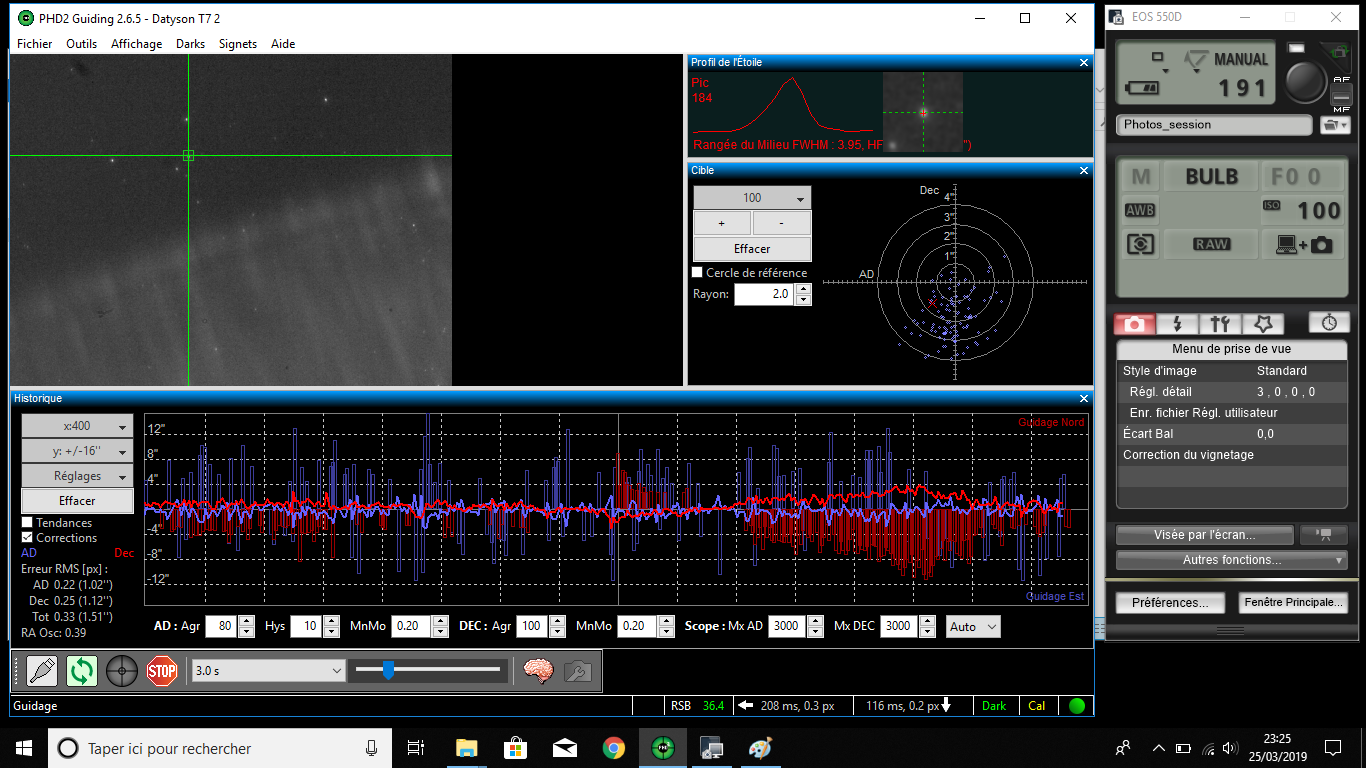Open the flash menu lightning tab
The height and width of the screenshot is (768, 1366).
(1177, 323)
